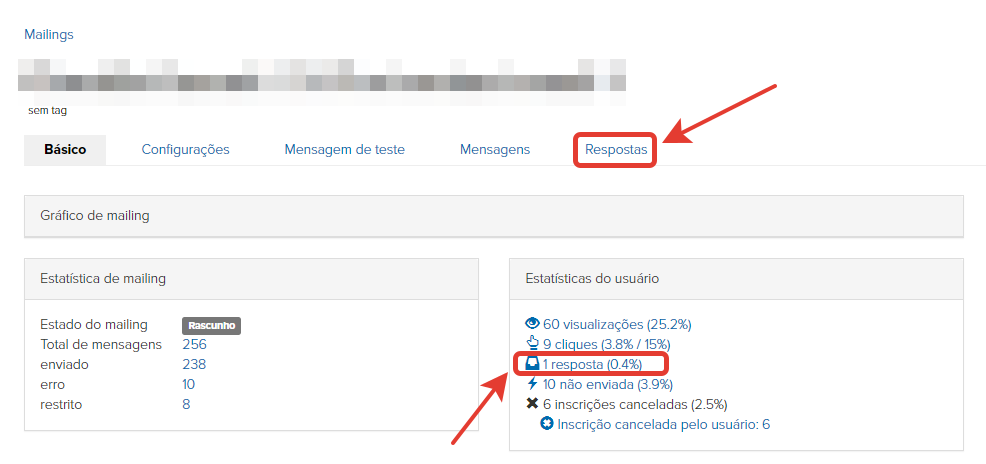Click the restrito count 8
Screen dimensions: 986x464
pyautogui.click(x=186, y=404)
